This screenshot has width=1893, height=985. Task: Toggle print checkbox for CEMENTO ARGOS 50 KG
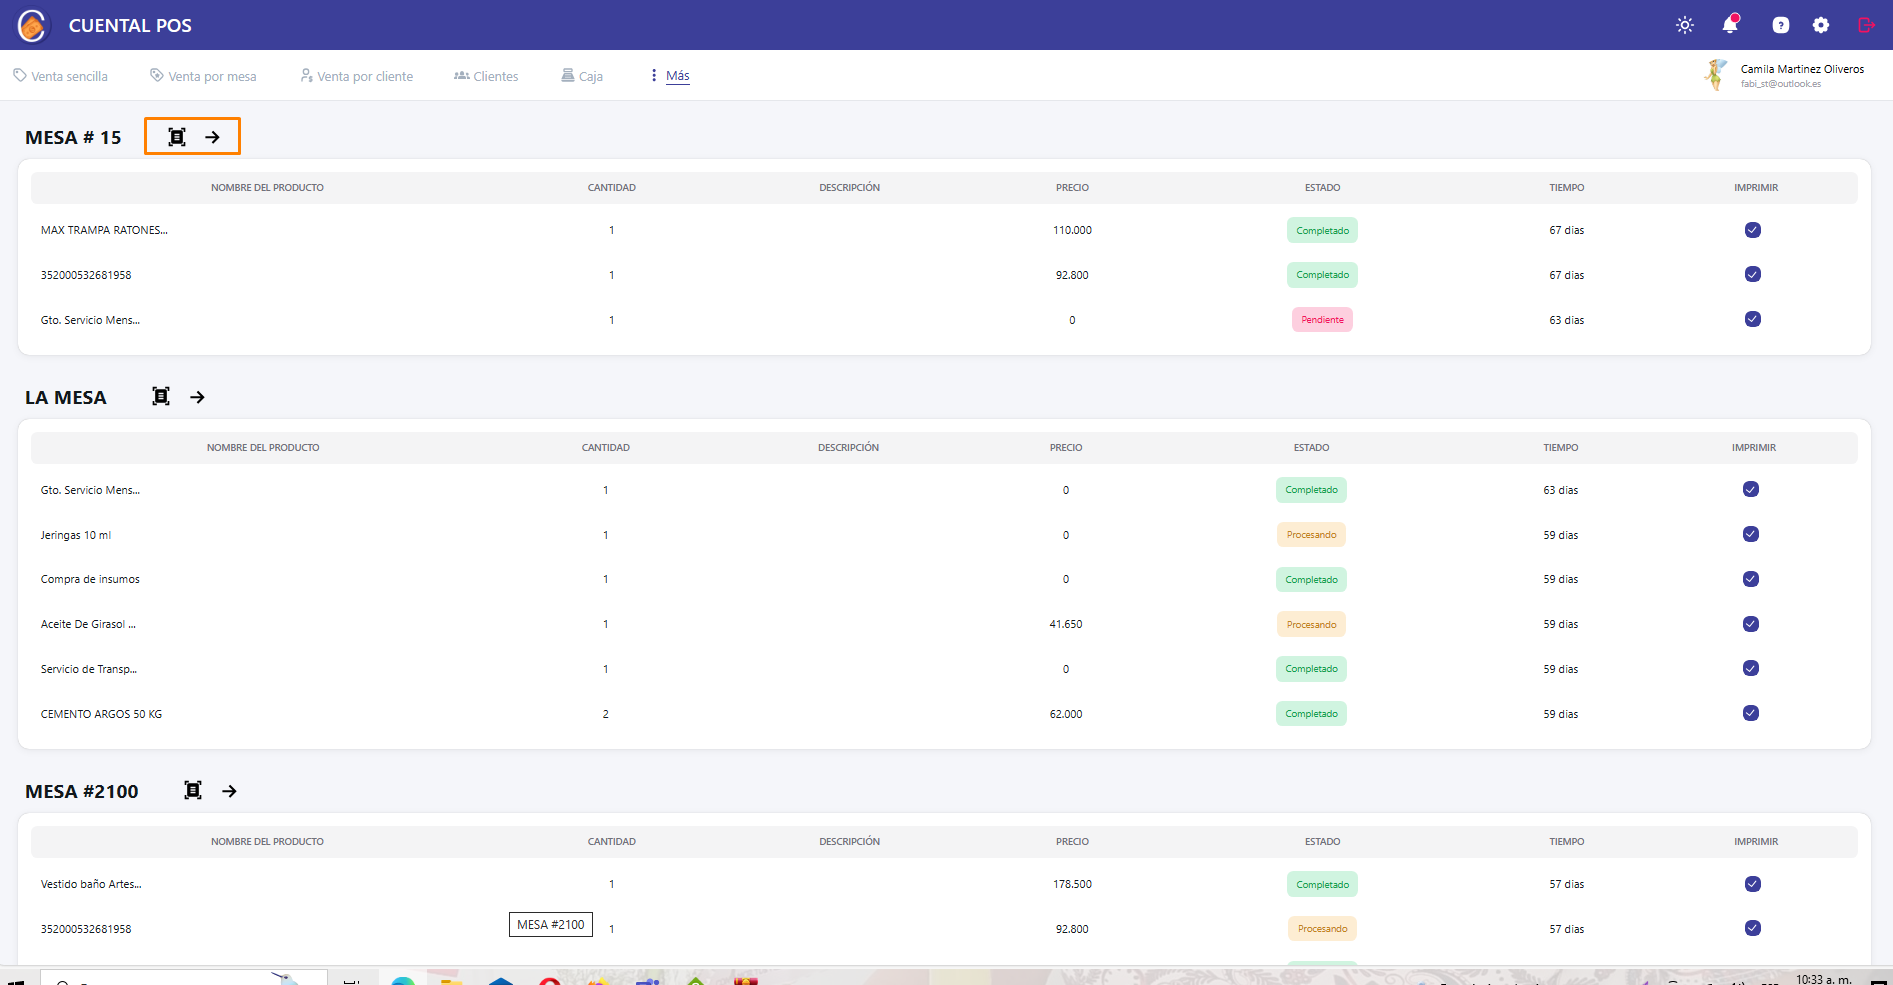(1750, 713)
